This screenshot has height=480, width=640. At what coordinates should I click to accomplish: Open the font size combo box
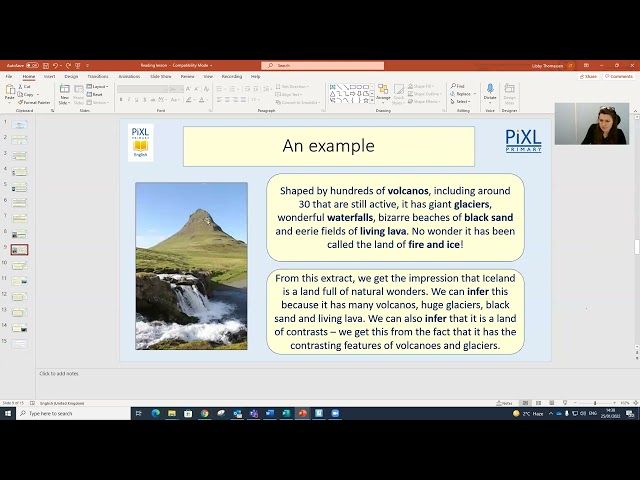click(176, 89)
